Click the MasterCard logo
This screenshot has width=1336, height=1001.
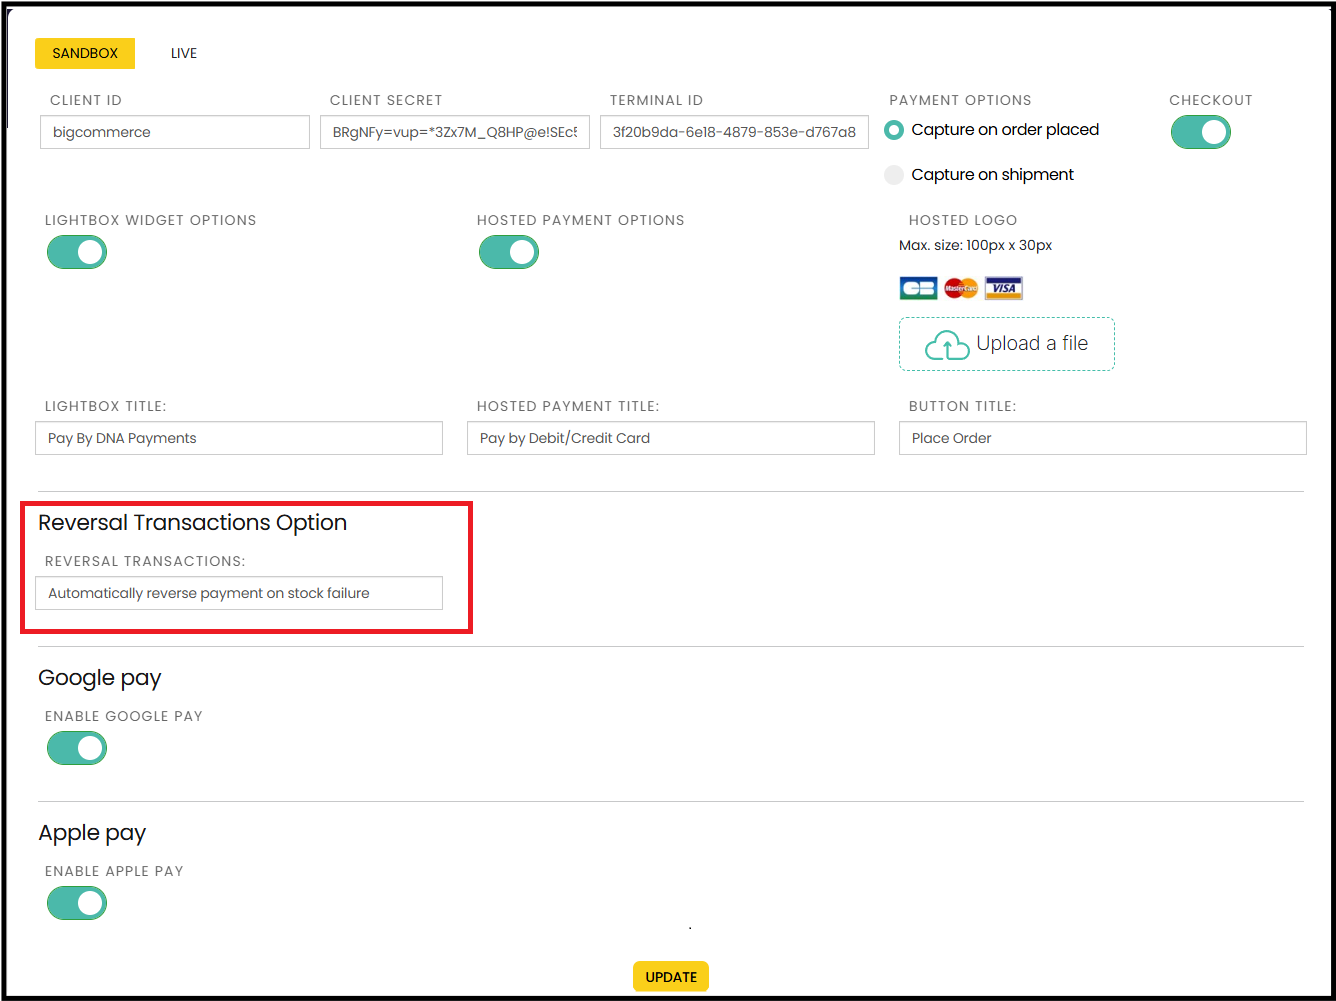[961, 289]
